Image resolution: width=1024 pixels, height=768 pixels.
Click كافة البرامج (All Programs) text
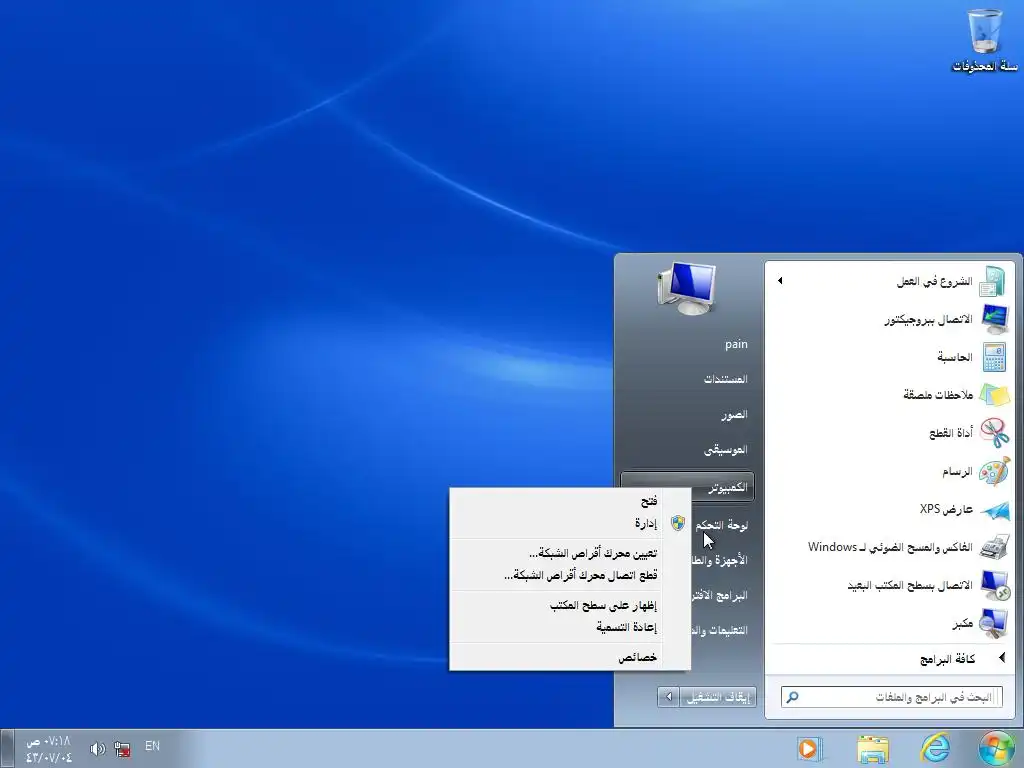pos(947,659)
